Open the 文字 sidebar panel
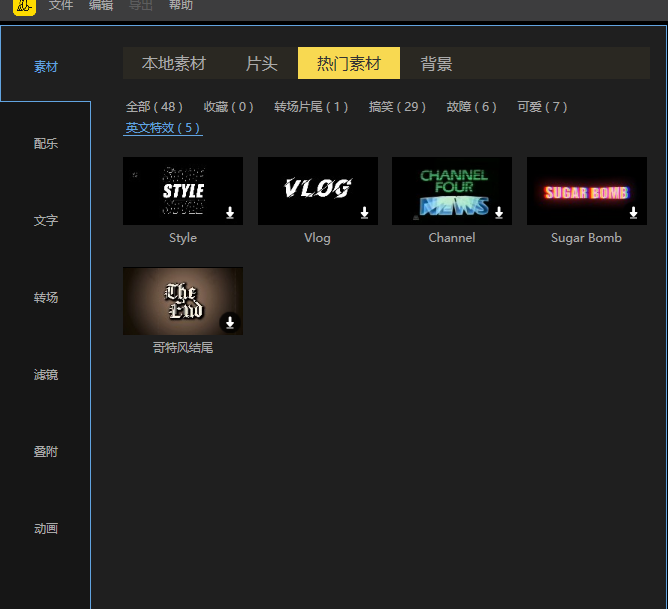 click(46, 221)
